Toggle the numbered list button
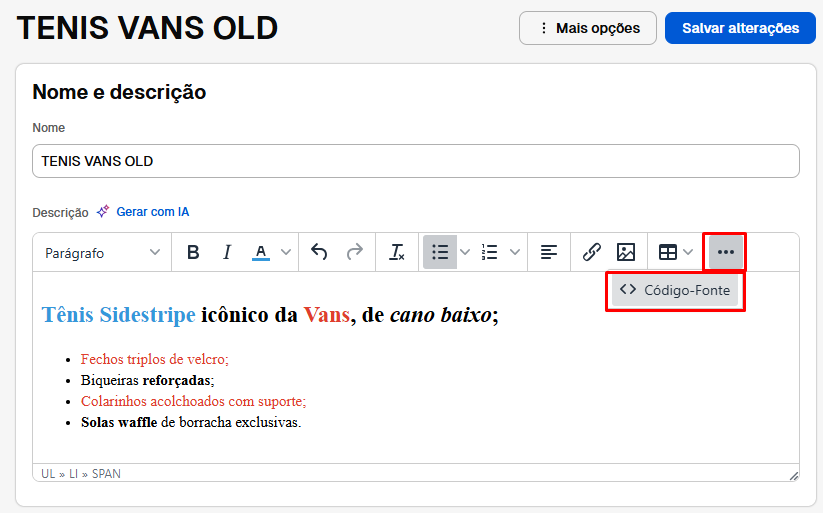The width and height of the screenshot is (823, 513). (x=490, y=253)
